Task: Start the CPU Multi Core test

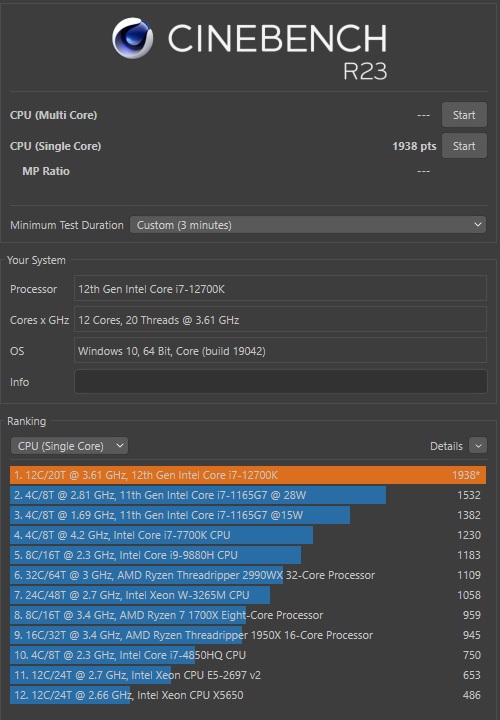Action: click(x=464, y=115)
